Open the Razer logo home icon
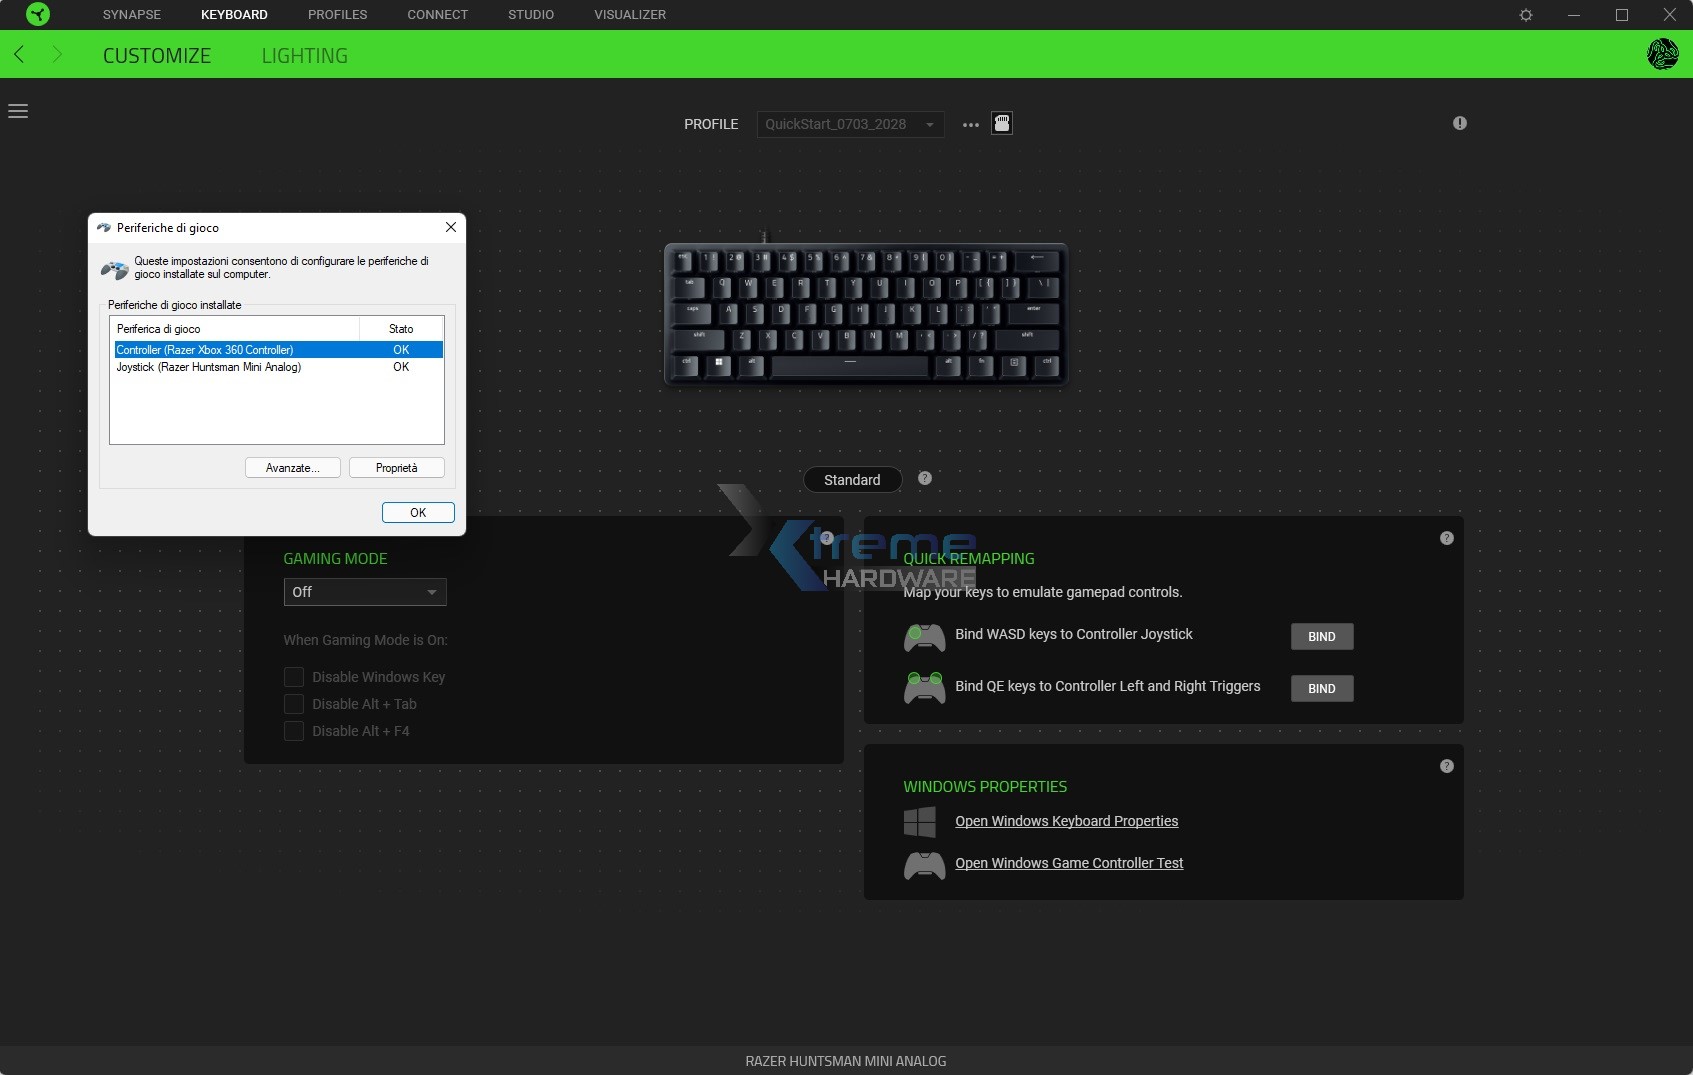The height and width of the screenshot is (1075, 1693). (37, 14)
